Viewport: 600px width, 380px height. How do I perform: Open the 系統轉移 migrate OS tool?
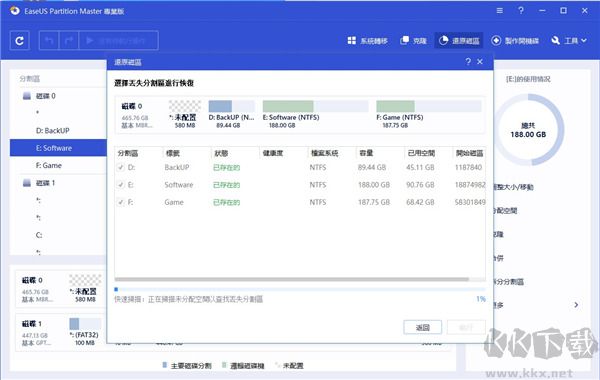(x=367, y=41)
